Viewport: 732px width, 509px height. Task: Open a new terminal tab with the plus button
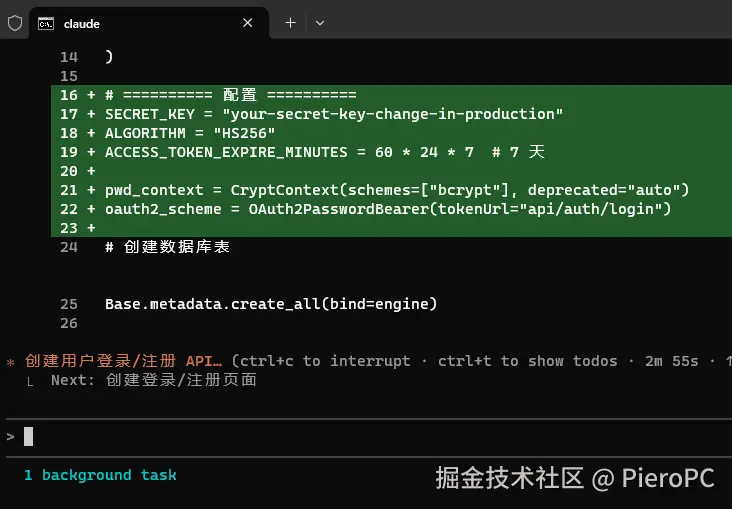click(x=290, y=23)
